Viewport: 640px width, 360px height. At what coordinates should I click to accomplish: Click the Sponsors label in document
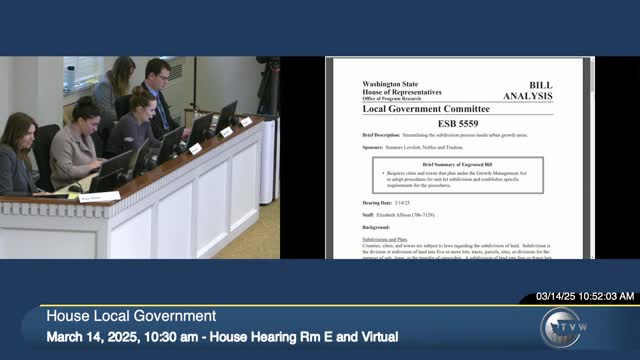click(373, 147)
